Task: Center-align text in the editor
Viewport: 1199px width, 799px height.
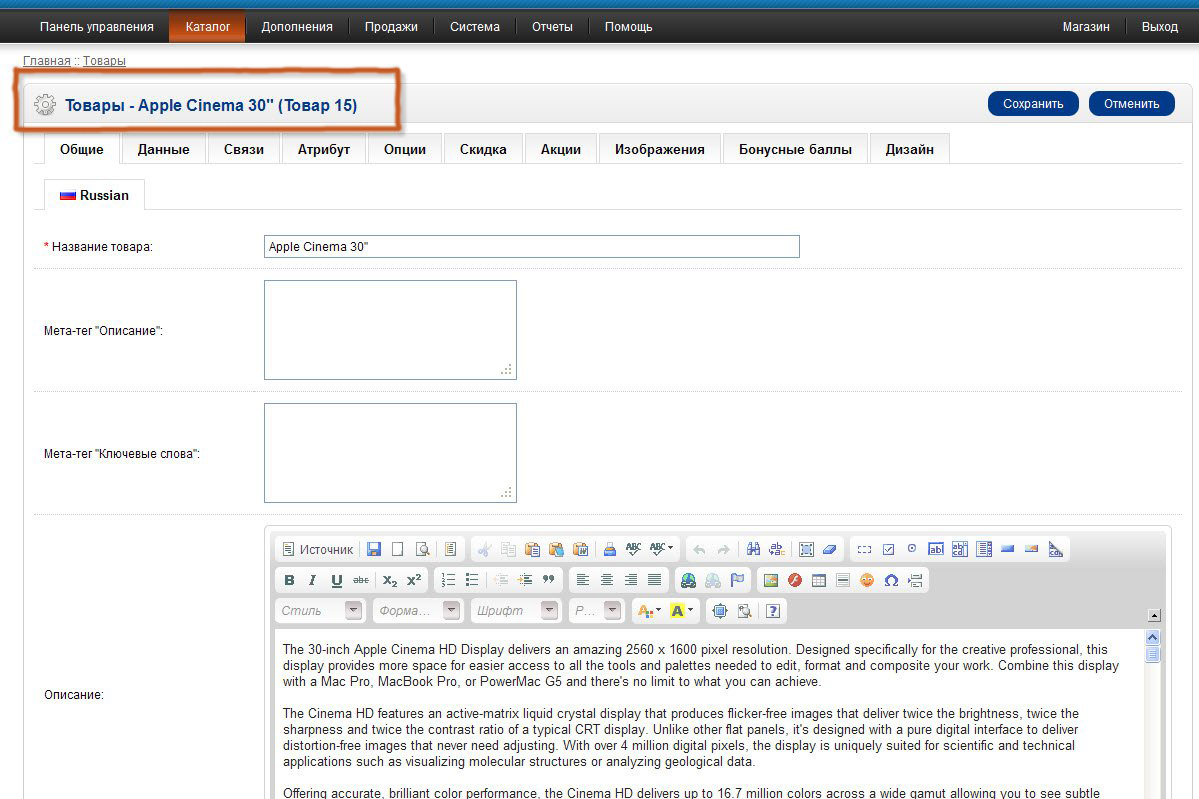Action: (606, 580)
